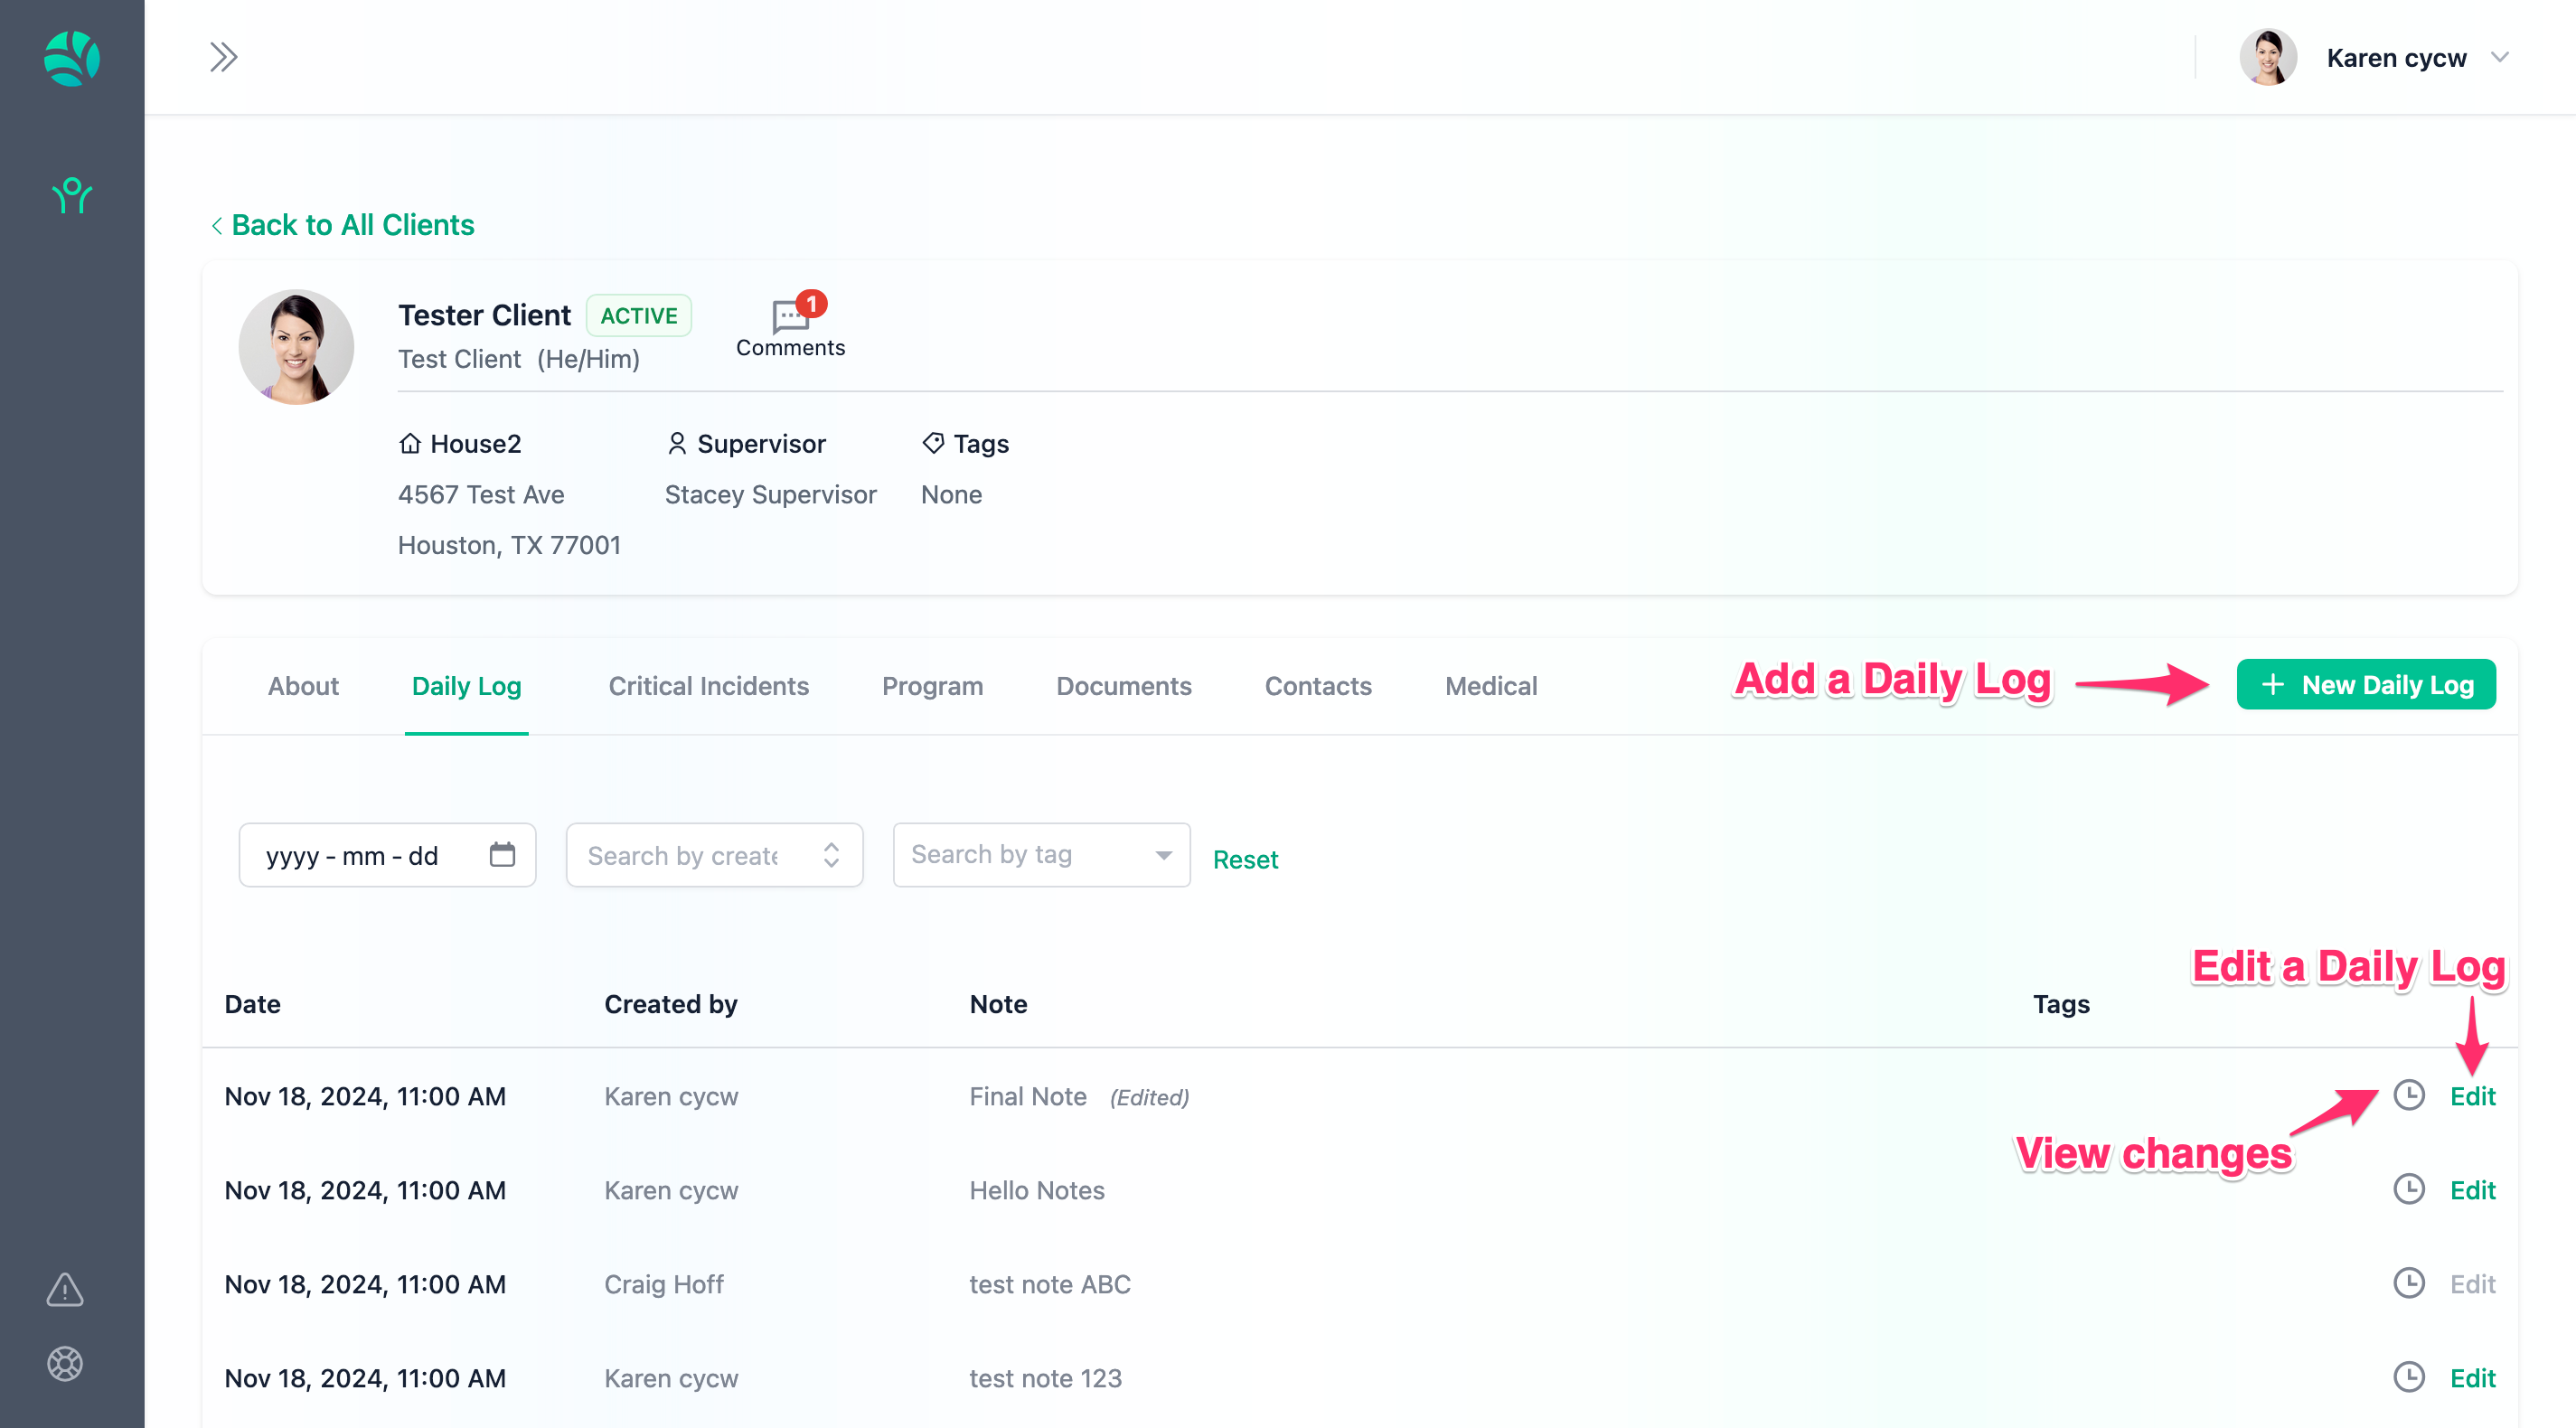Open calendar picker in date field
Image resolution: width=2576 pixels, height=1428 pixels.
tap(502, 854)
